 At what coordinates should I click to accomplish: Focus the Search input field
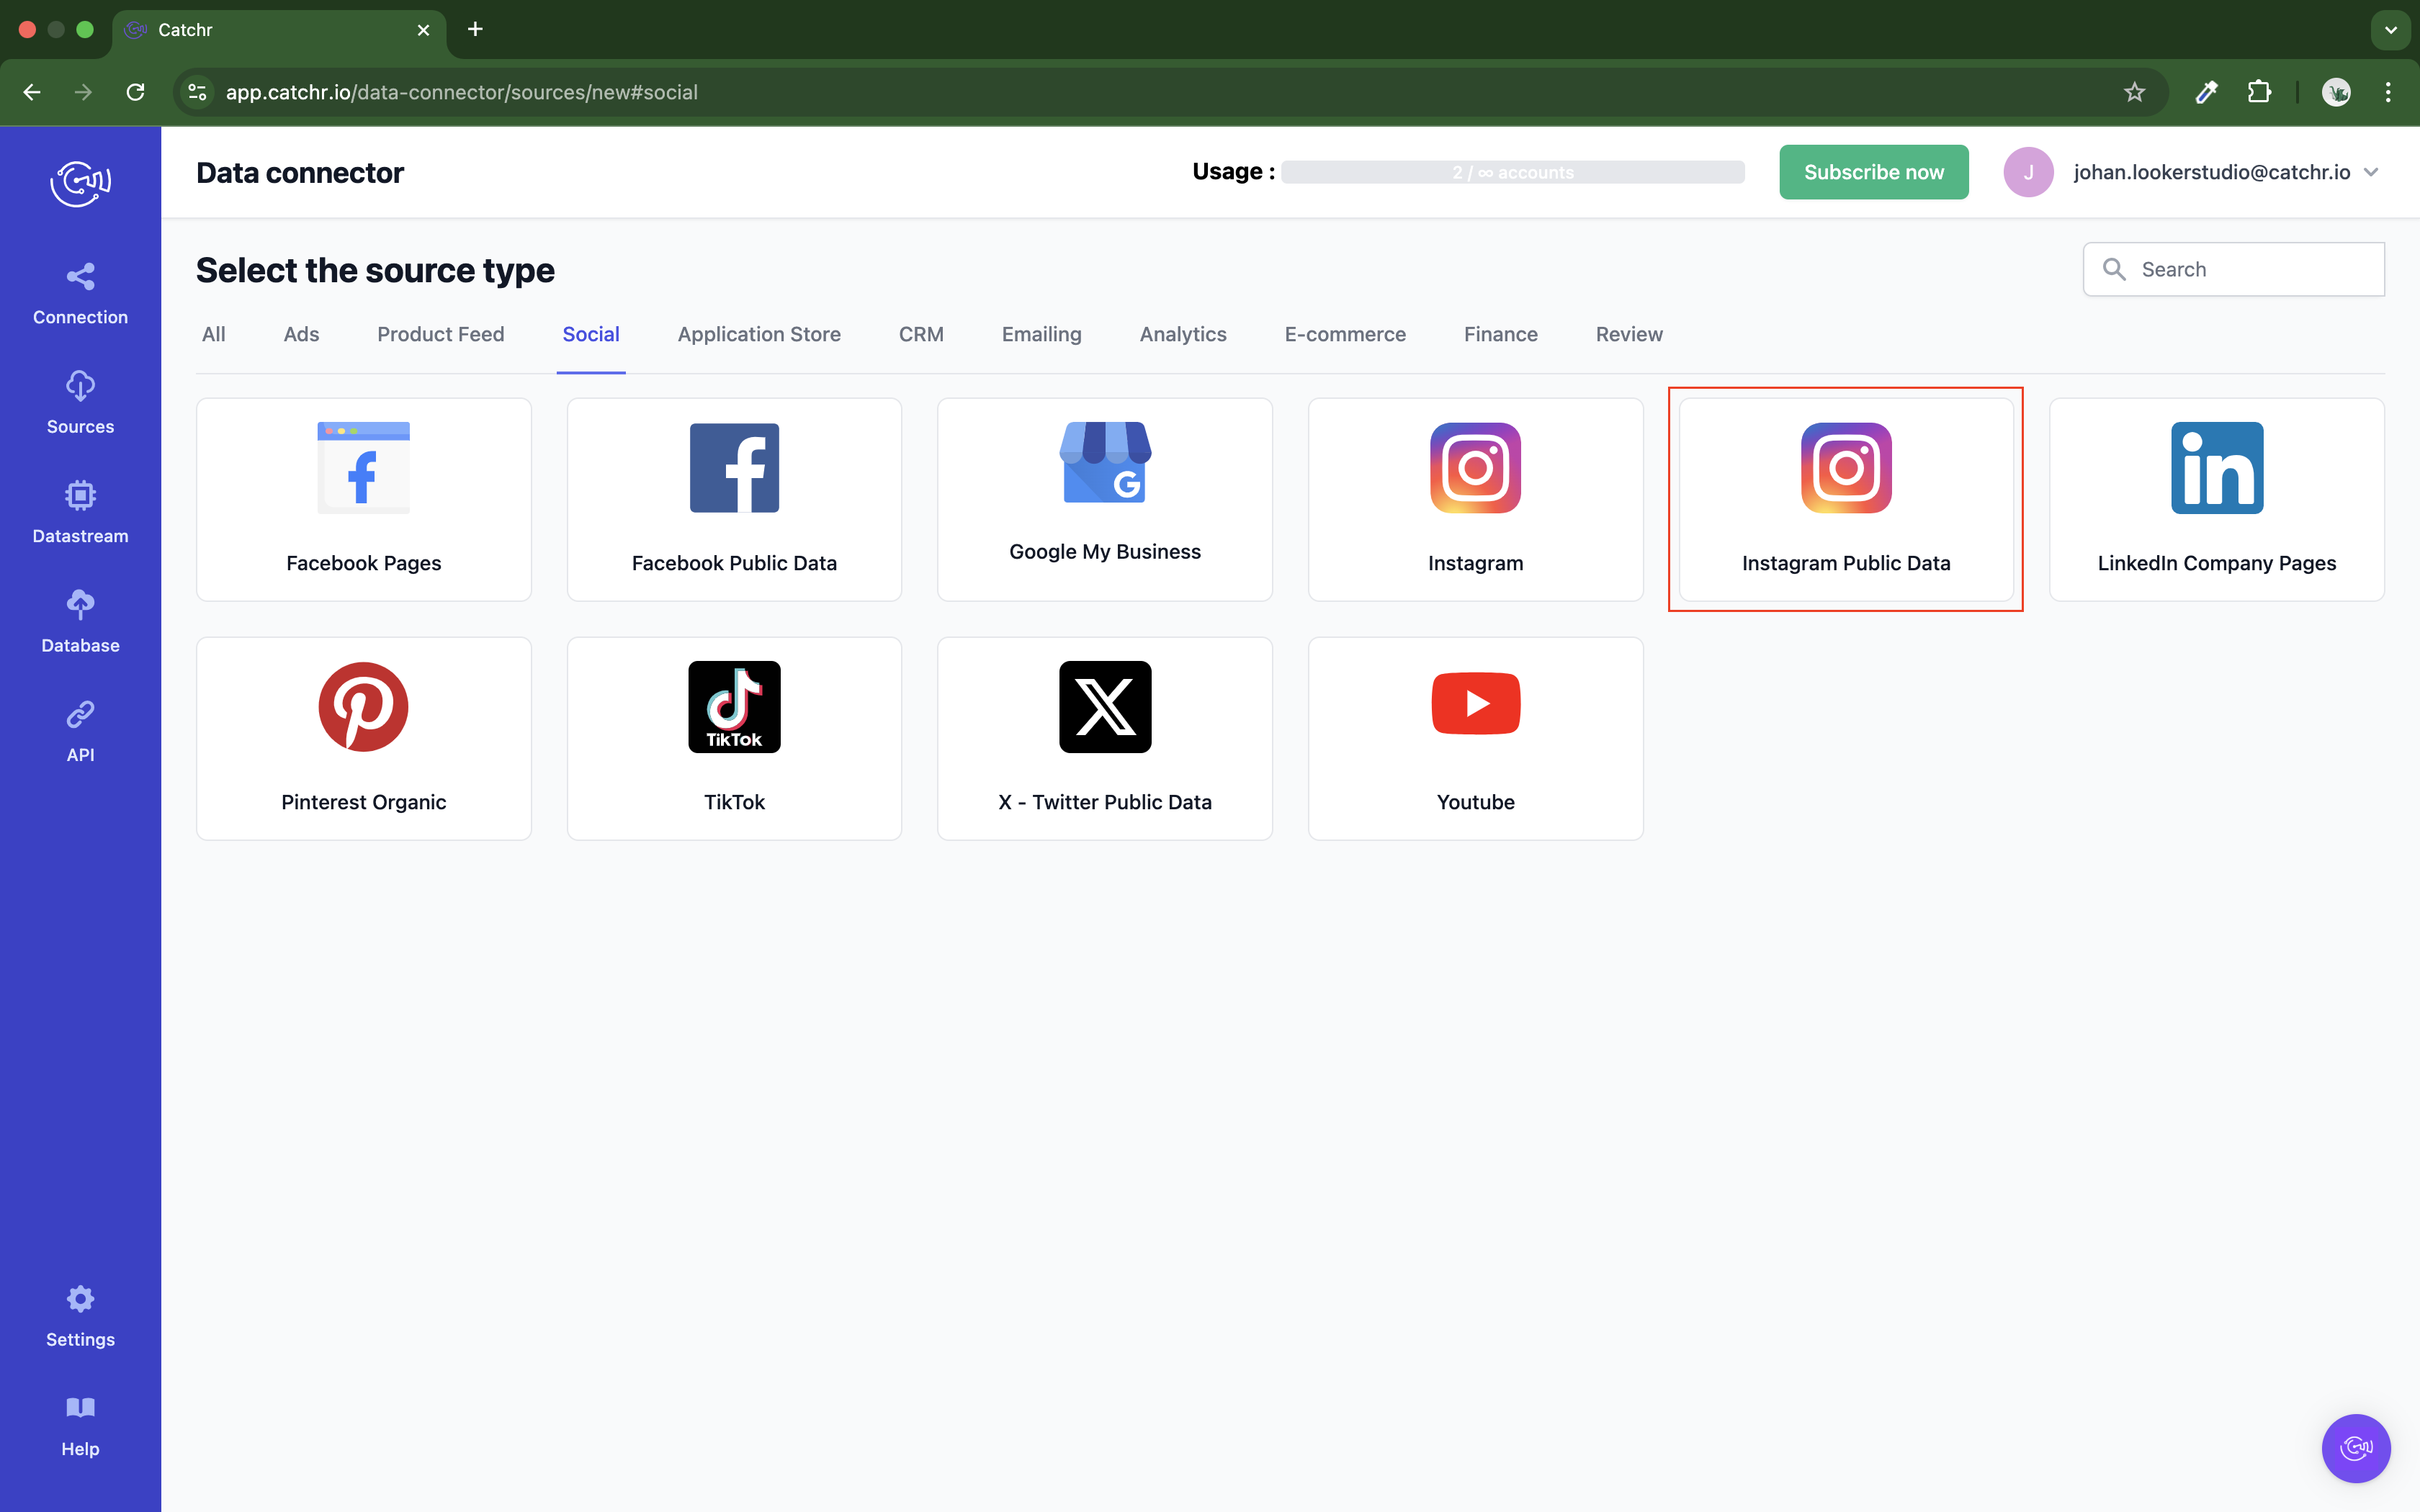(x=2233, y=269)
